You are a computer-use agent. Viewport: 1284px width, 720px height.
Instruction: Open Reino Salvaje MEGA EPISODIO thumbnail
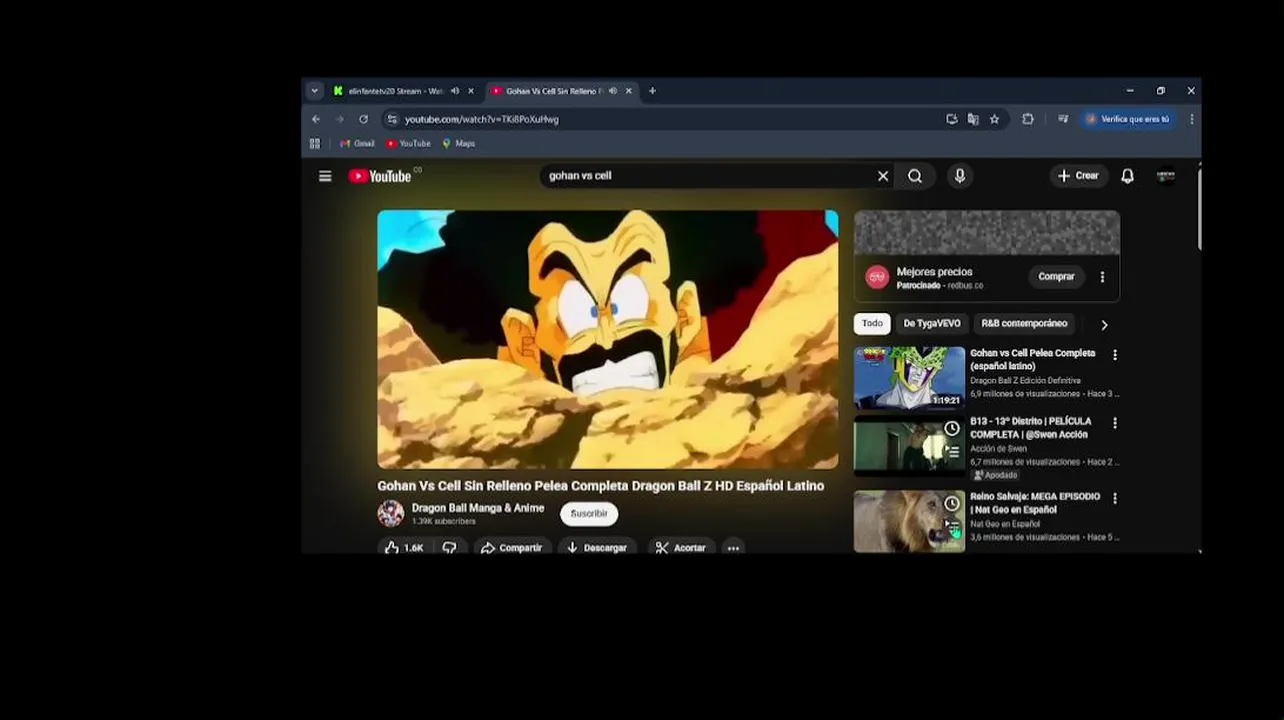click(909, 521)
